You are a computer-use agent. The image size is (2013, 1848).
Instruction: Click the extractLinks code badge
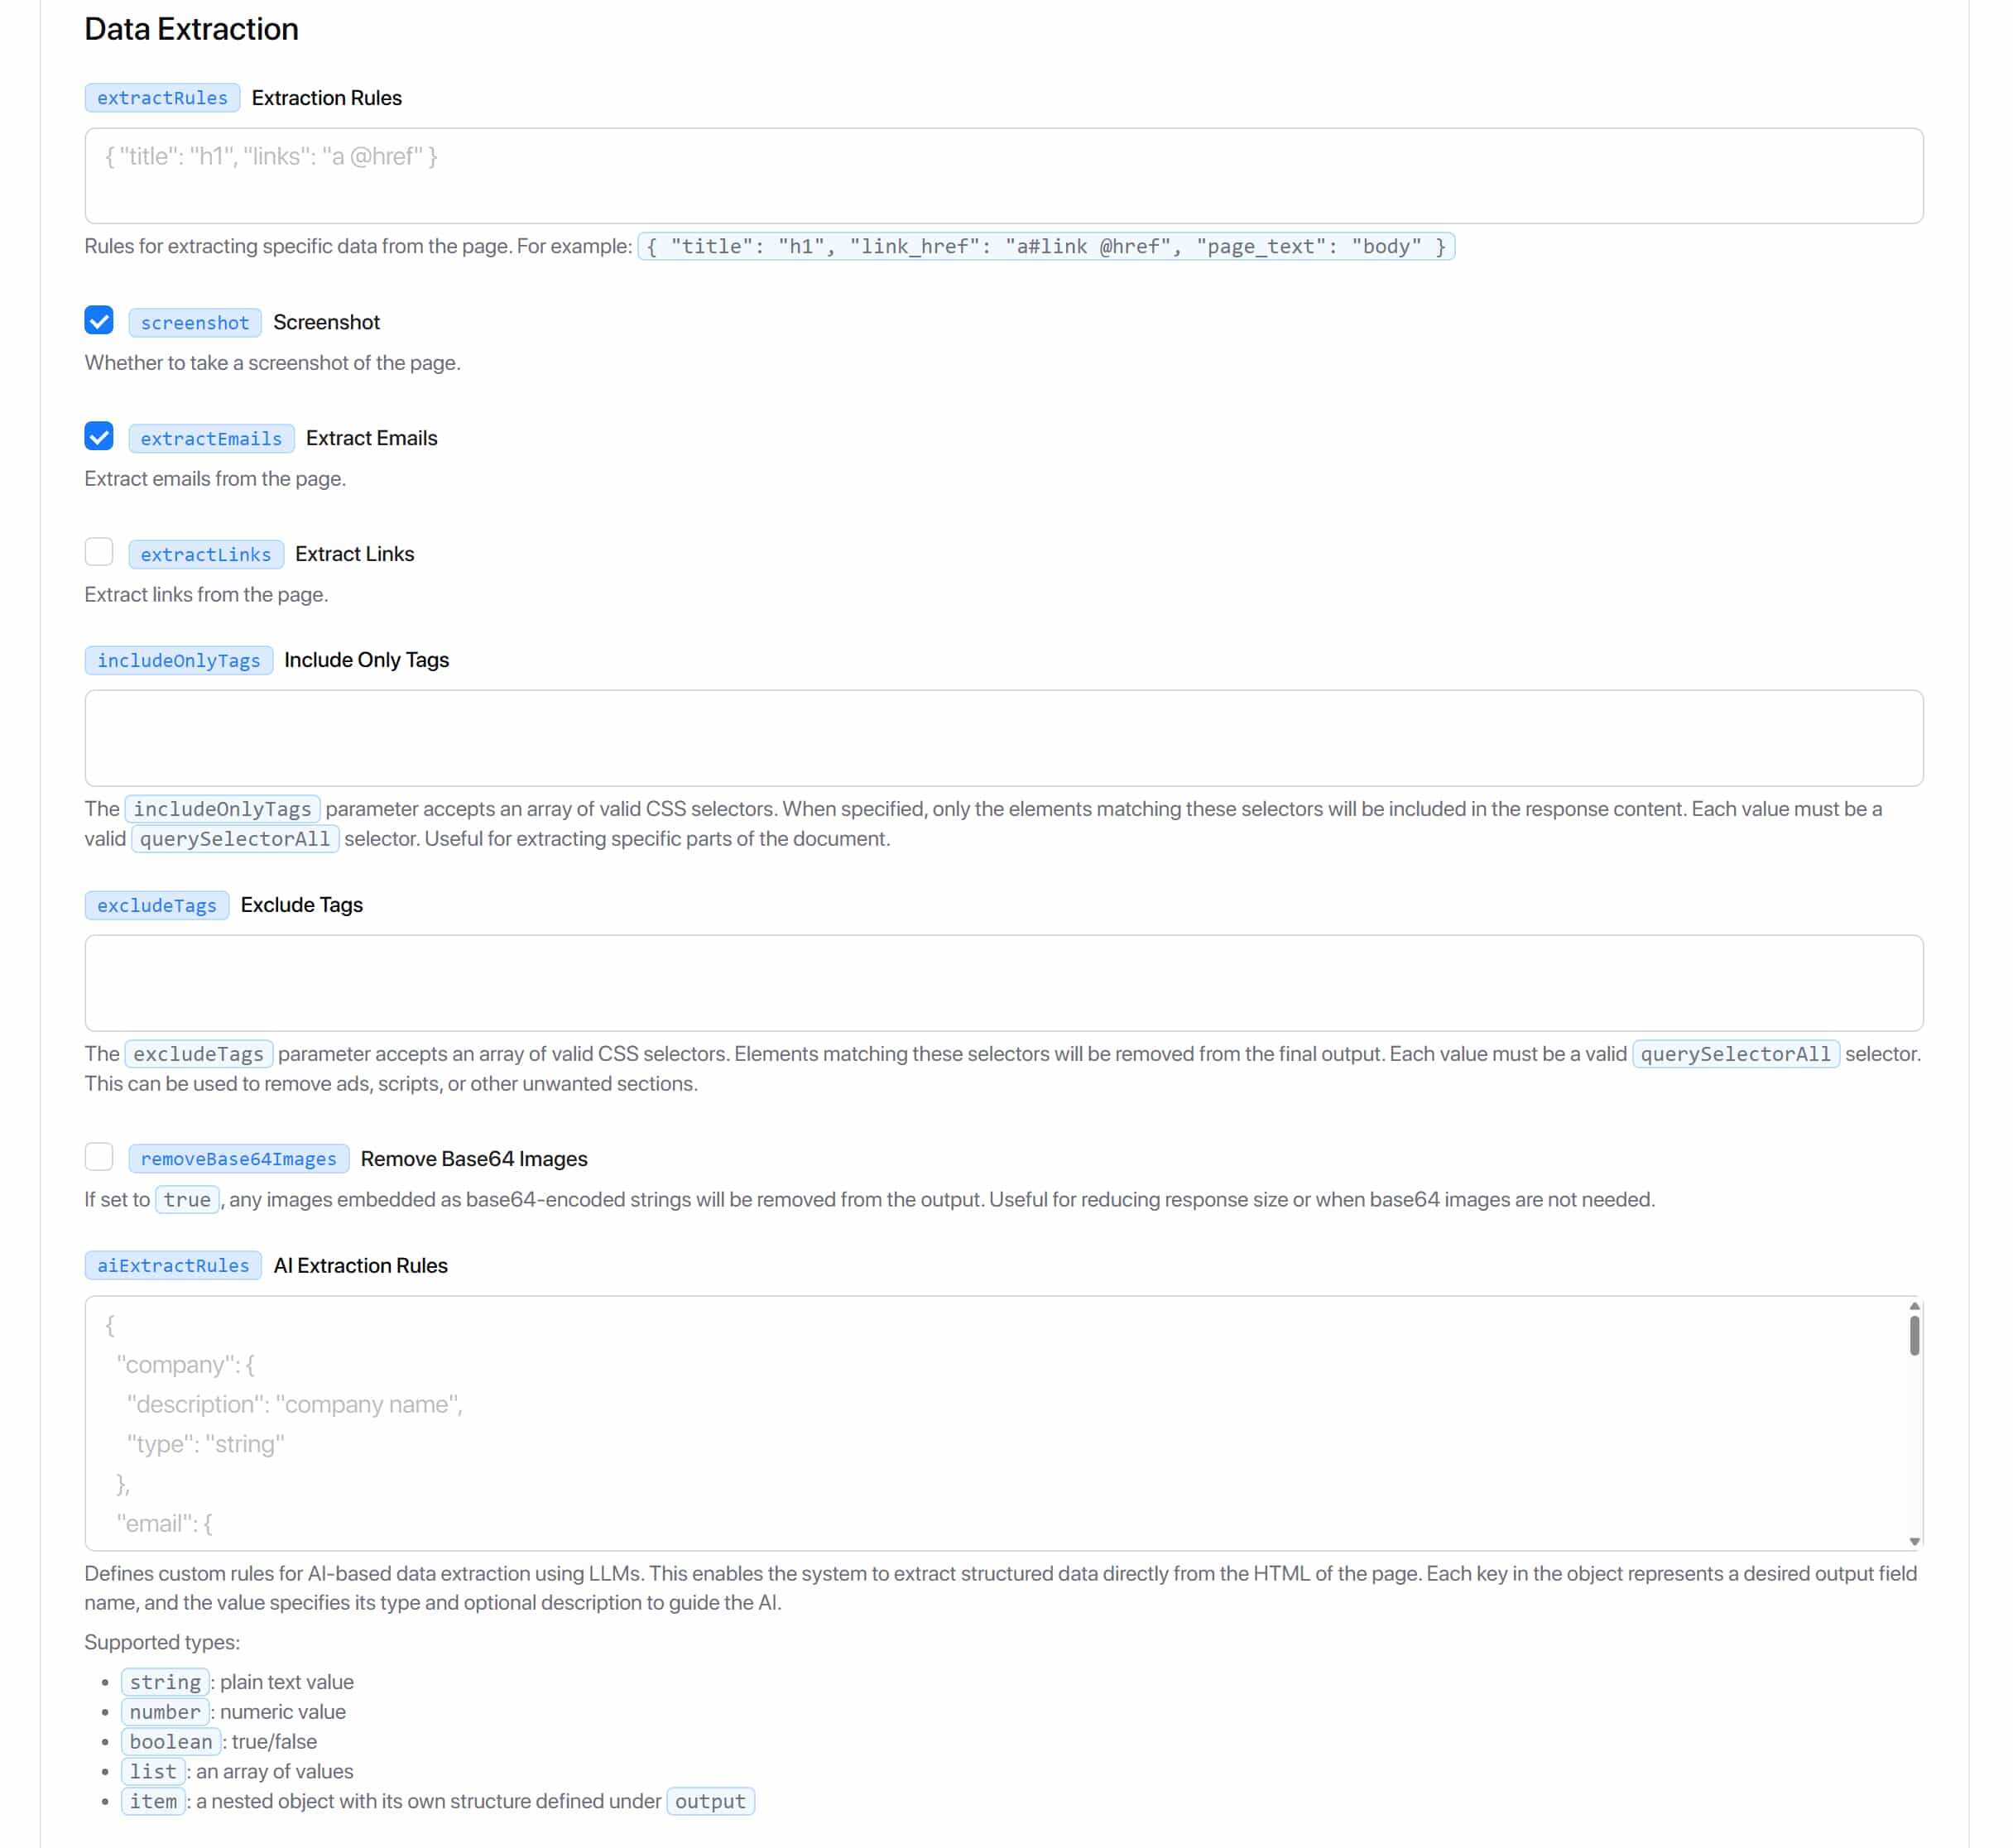206,555
